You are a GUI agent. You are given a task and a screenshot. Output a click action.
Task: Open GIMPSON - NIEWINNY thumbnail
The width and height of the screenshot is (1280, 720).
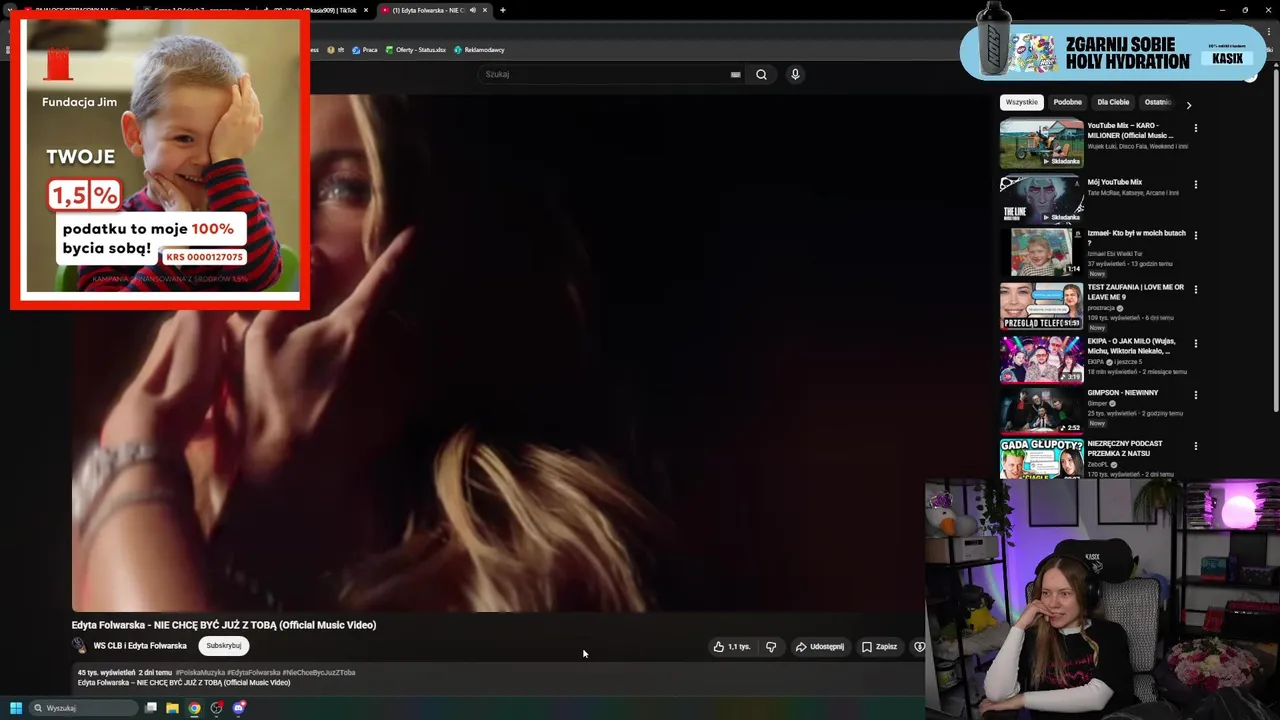coord(1041,410)
